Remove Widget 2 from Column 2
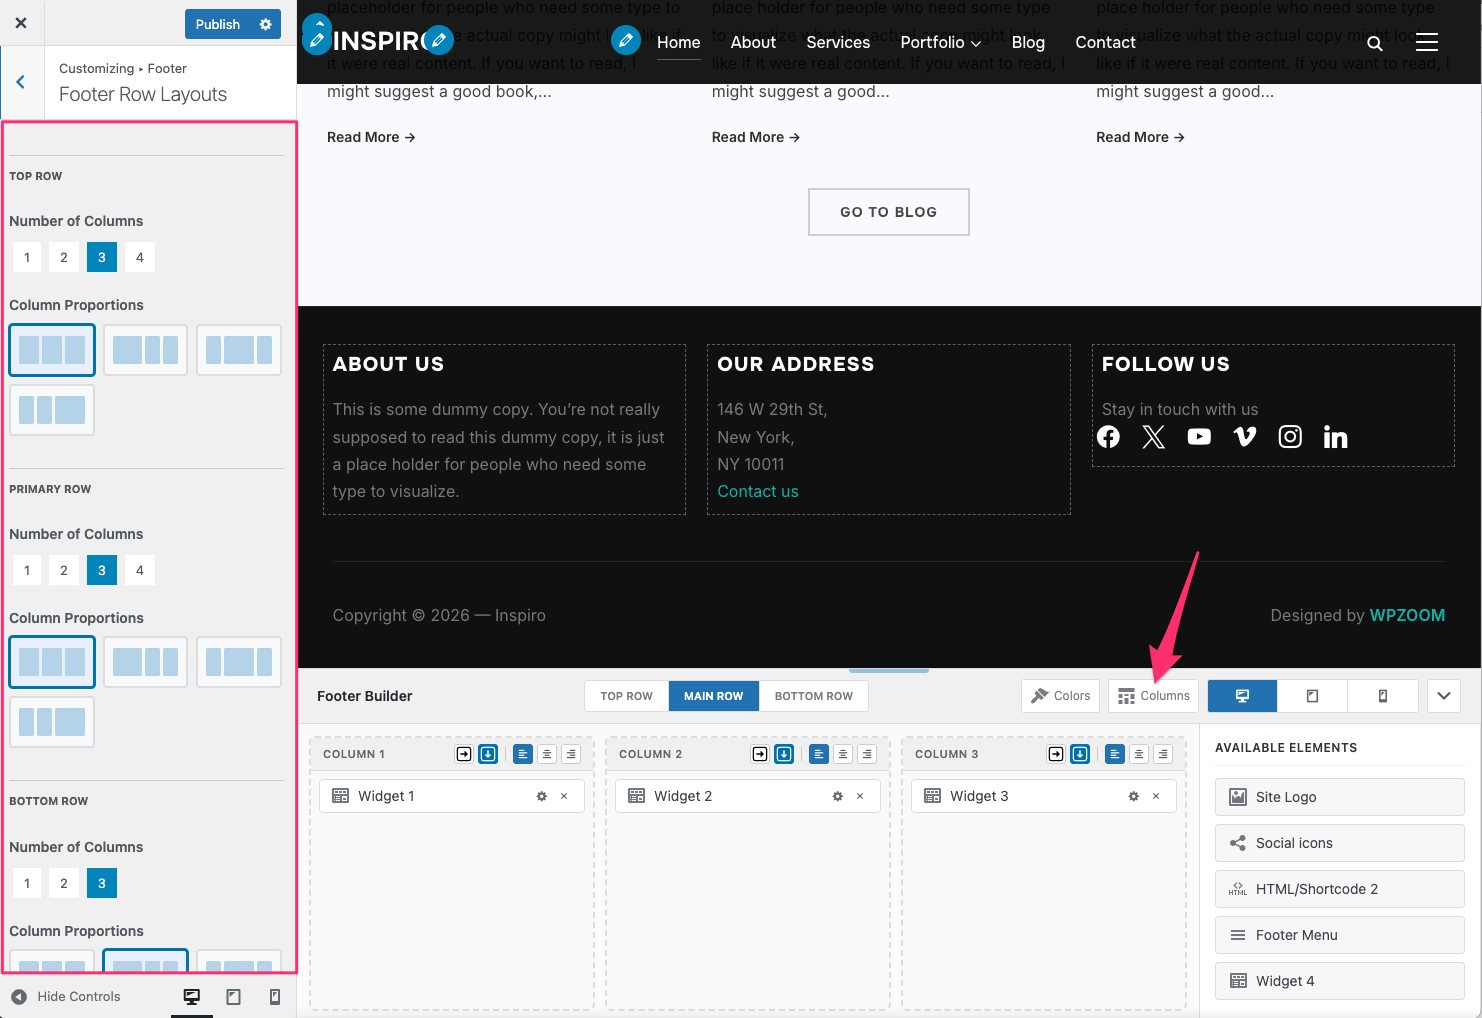The width and height of the screenshot is (1482, 1018). click(860, 796)
